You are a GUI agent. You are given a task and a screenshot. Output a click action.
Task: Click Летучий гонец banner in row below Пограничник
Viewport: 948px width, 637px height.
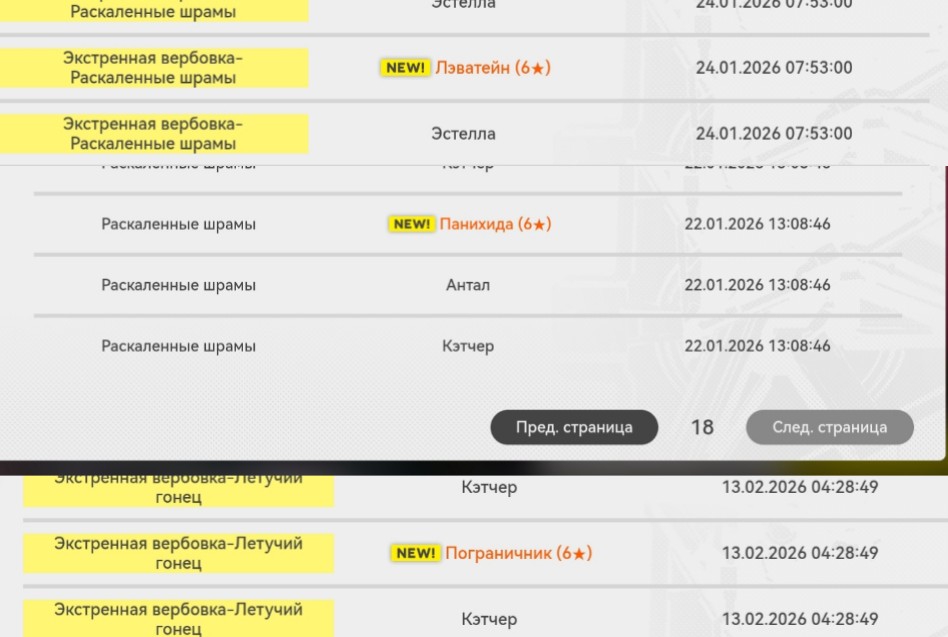coord(178,618)
